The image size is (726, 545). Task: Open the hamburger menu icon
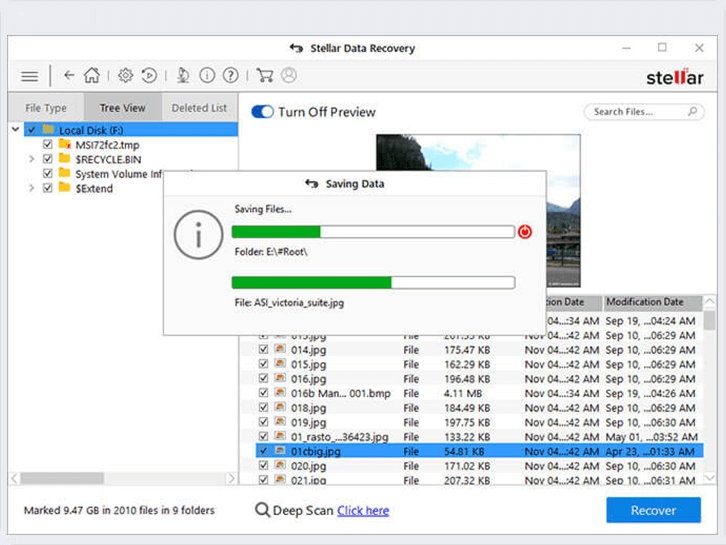(x=30, y=76)
